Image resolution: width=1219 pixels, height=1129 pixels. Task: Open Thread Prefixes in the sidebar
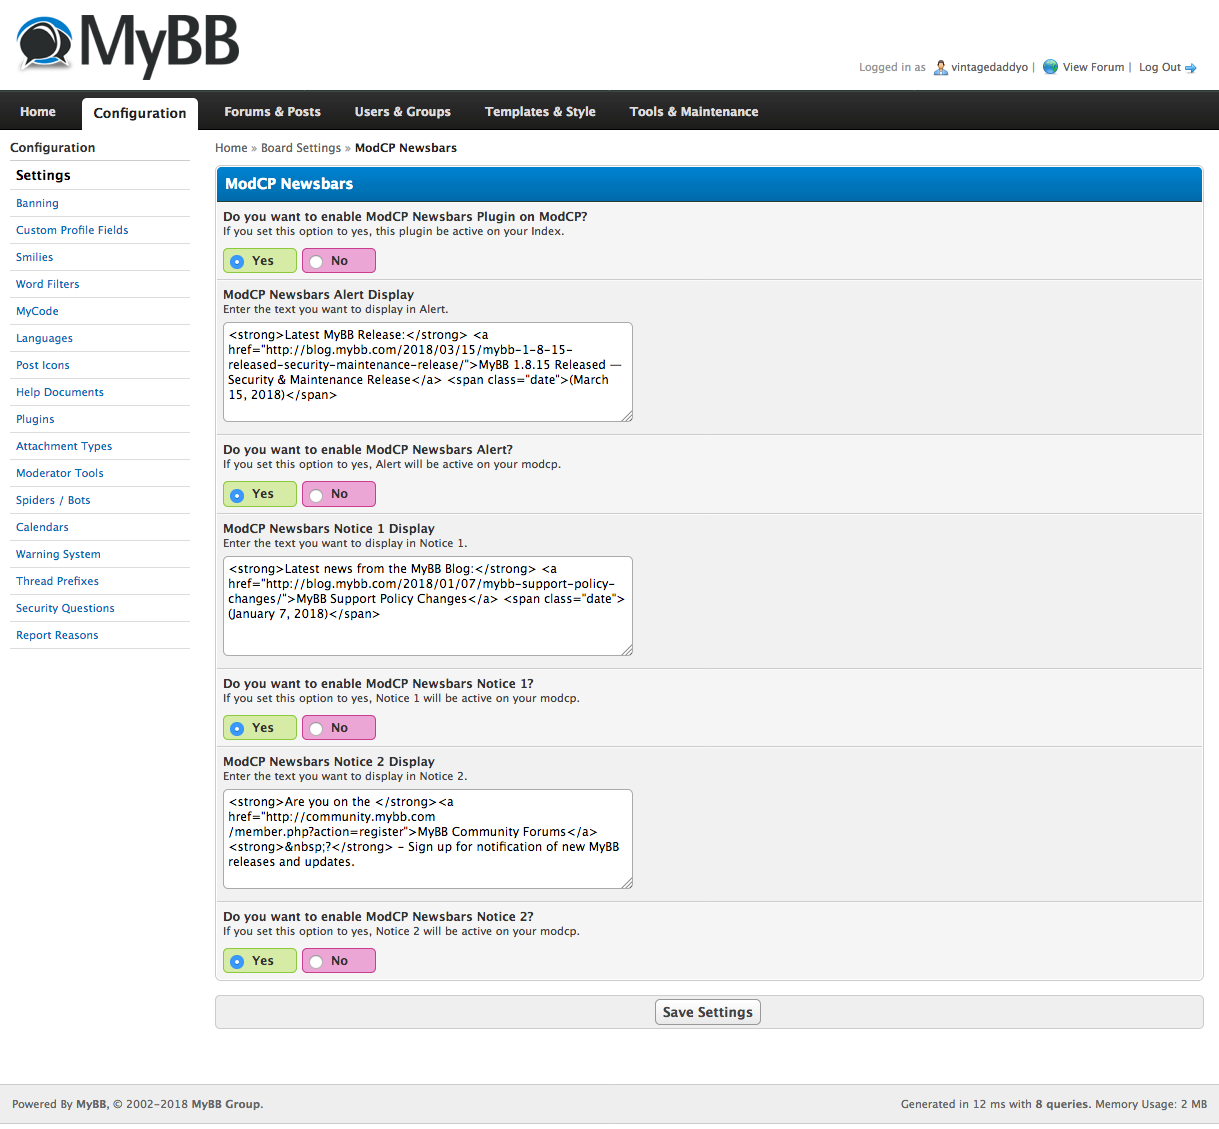(x=57, y=581)
